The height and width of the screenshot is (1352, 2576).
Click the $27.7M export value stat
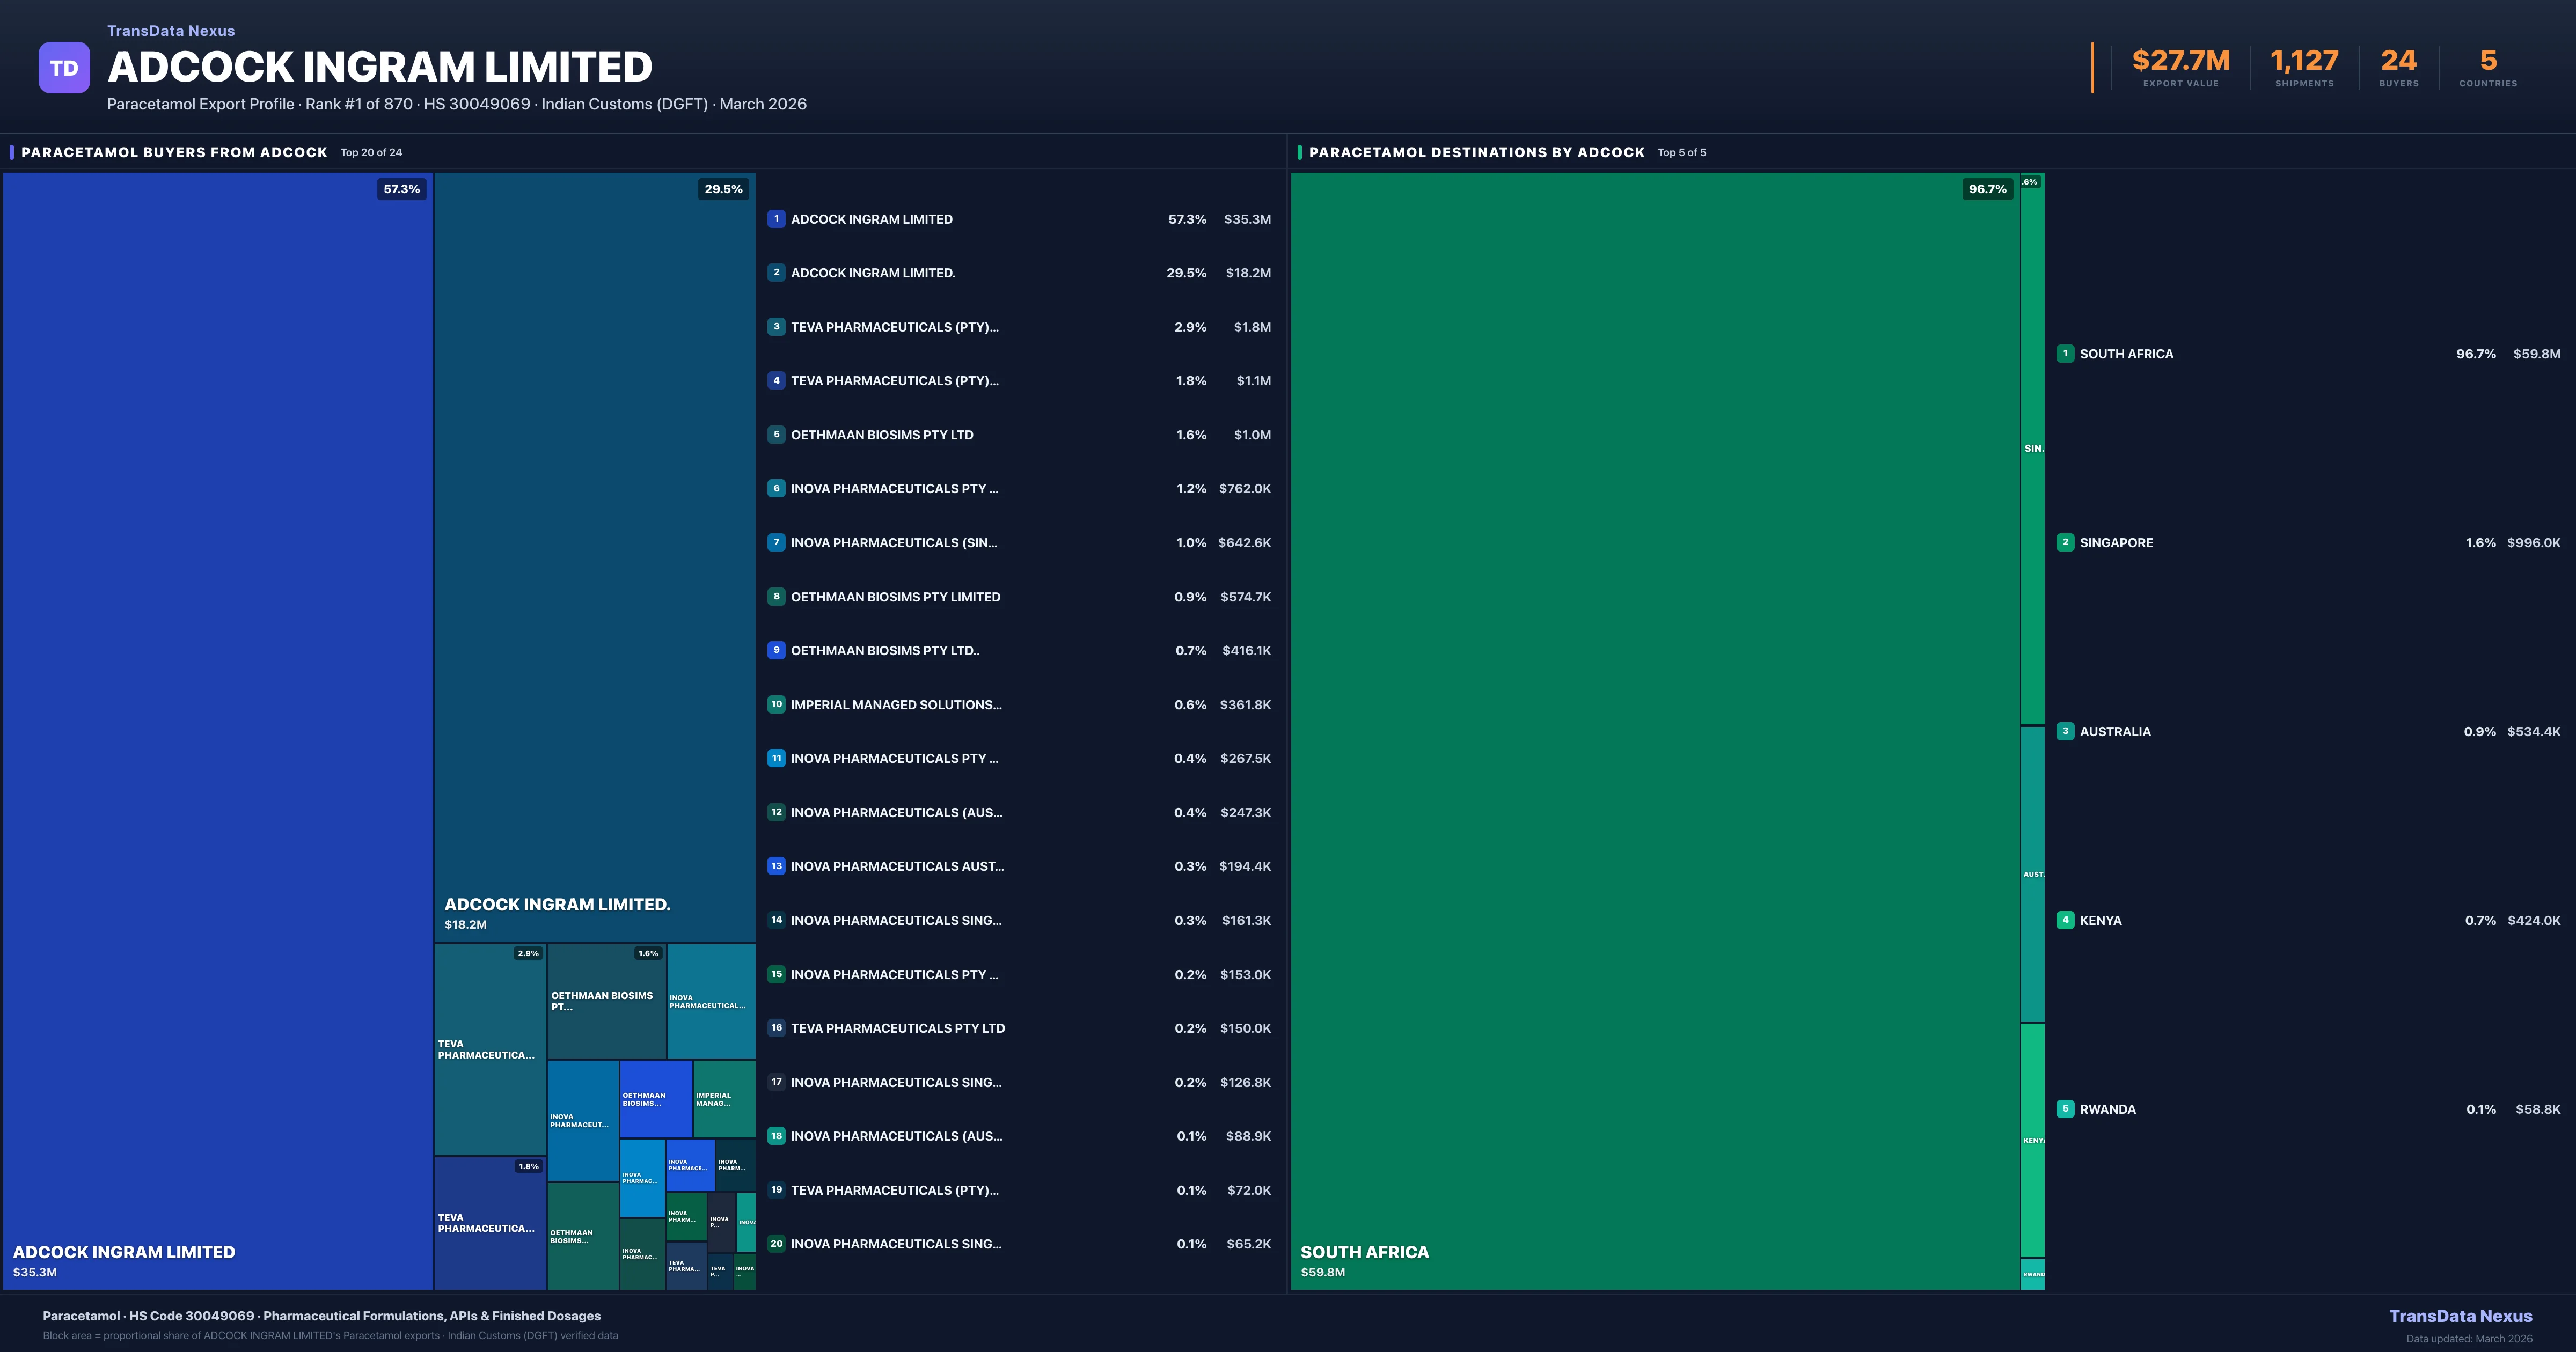pos(2180,61)
